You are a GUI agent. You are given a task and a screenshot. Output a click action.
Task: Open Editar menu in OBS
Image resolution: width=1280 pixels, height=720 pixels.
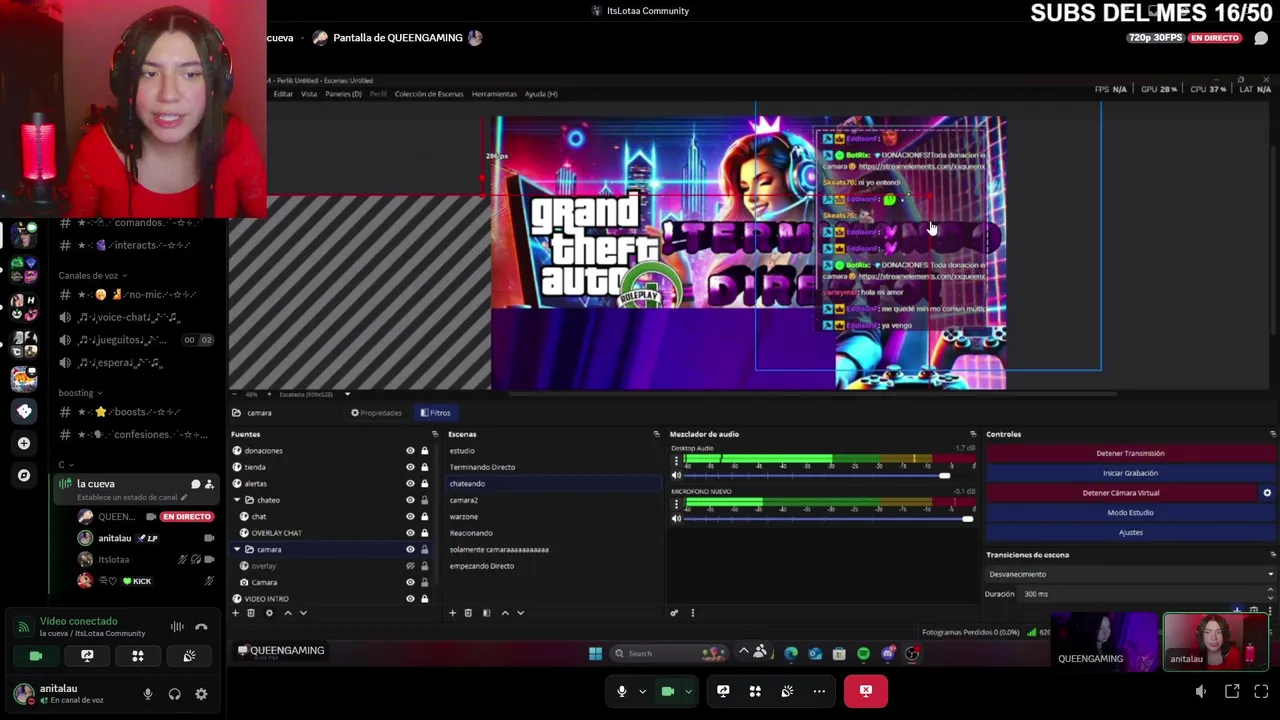pos(283,94)
